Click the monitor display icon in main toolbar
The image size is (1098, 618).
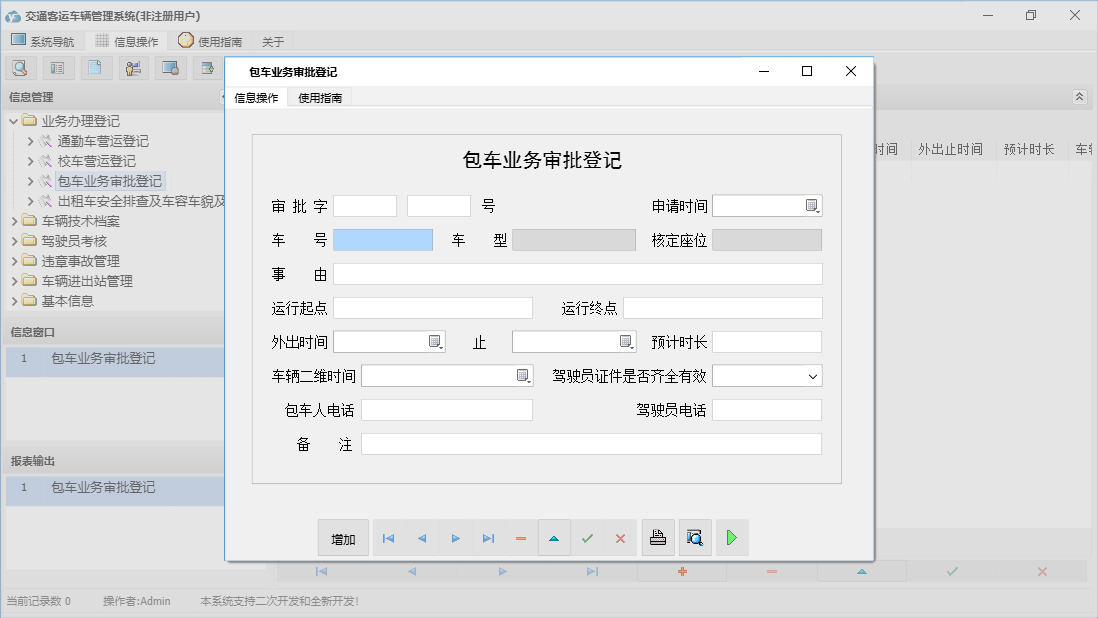coord(168,67)
